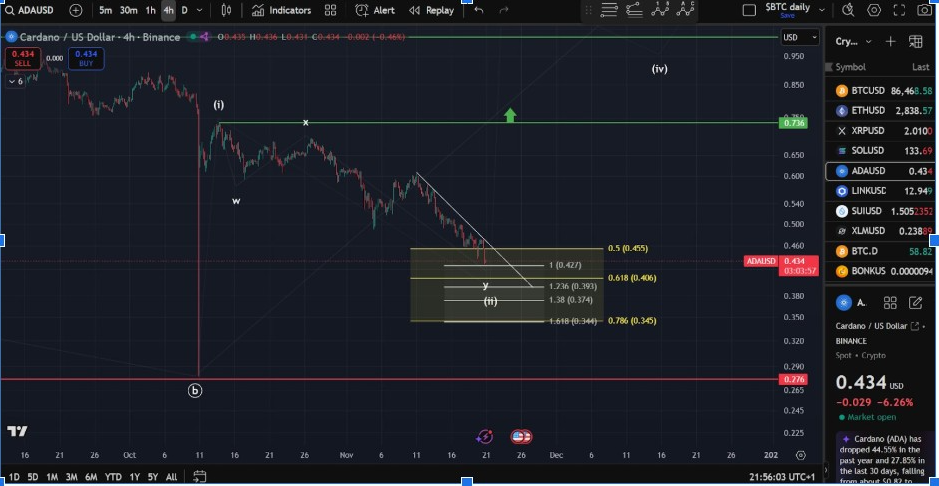Click the blue BUY 0.434 button
Image resolution: width=939 pixels, height=486 pixels.
click(x=86, y=58)
